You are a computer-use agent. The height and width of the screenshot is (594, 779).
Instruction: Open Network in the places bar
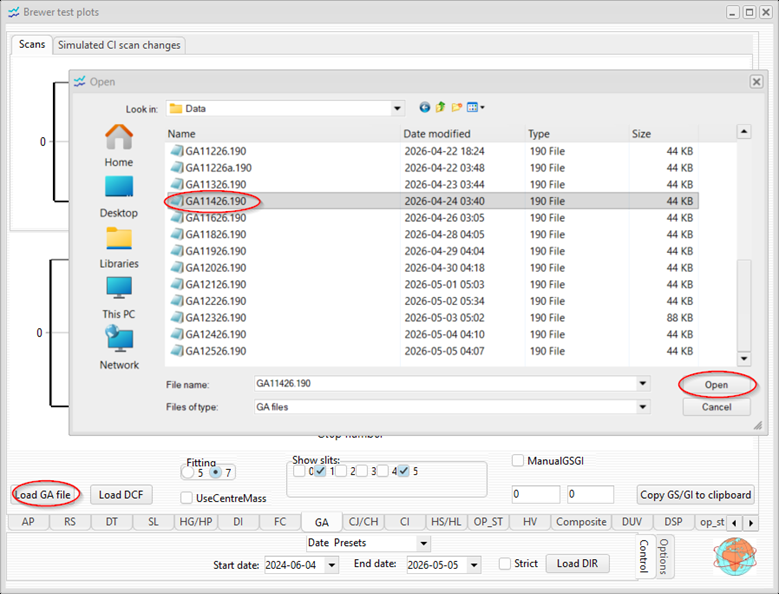(119, 348)
